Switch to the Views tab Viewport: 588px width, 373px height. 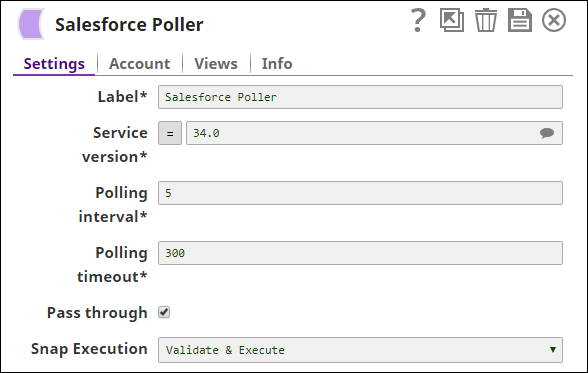216,64
